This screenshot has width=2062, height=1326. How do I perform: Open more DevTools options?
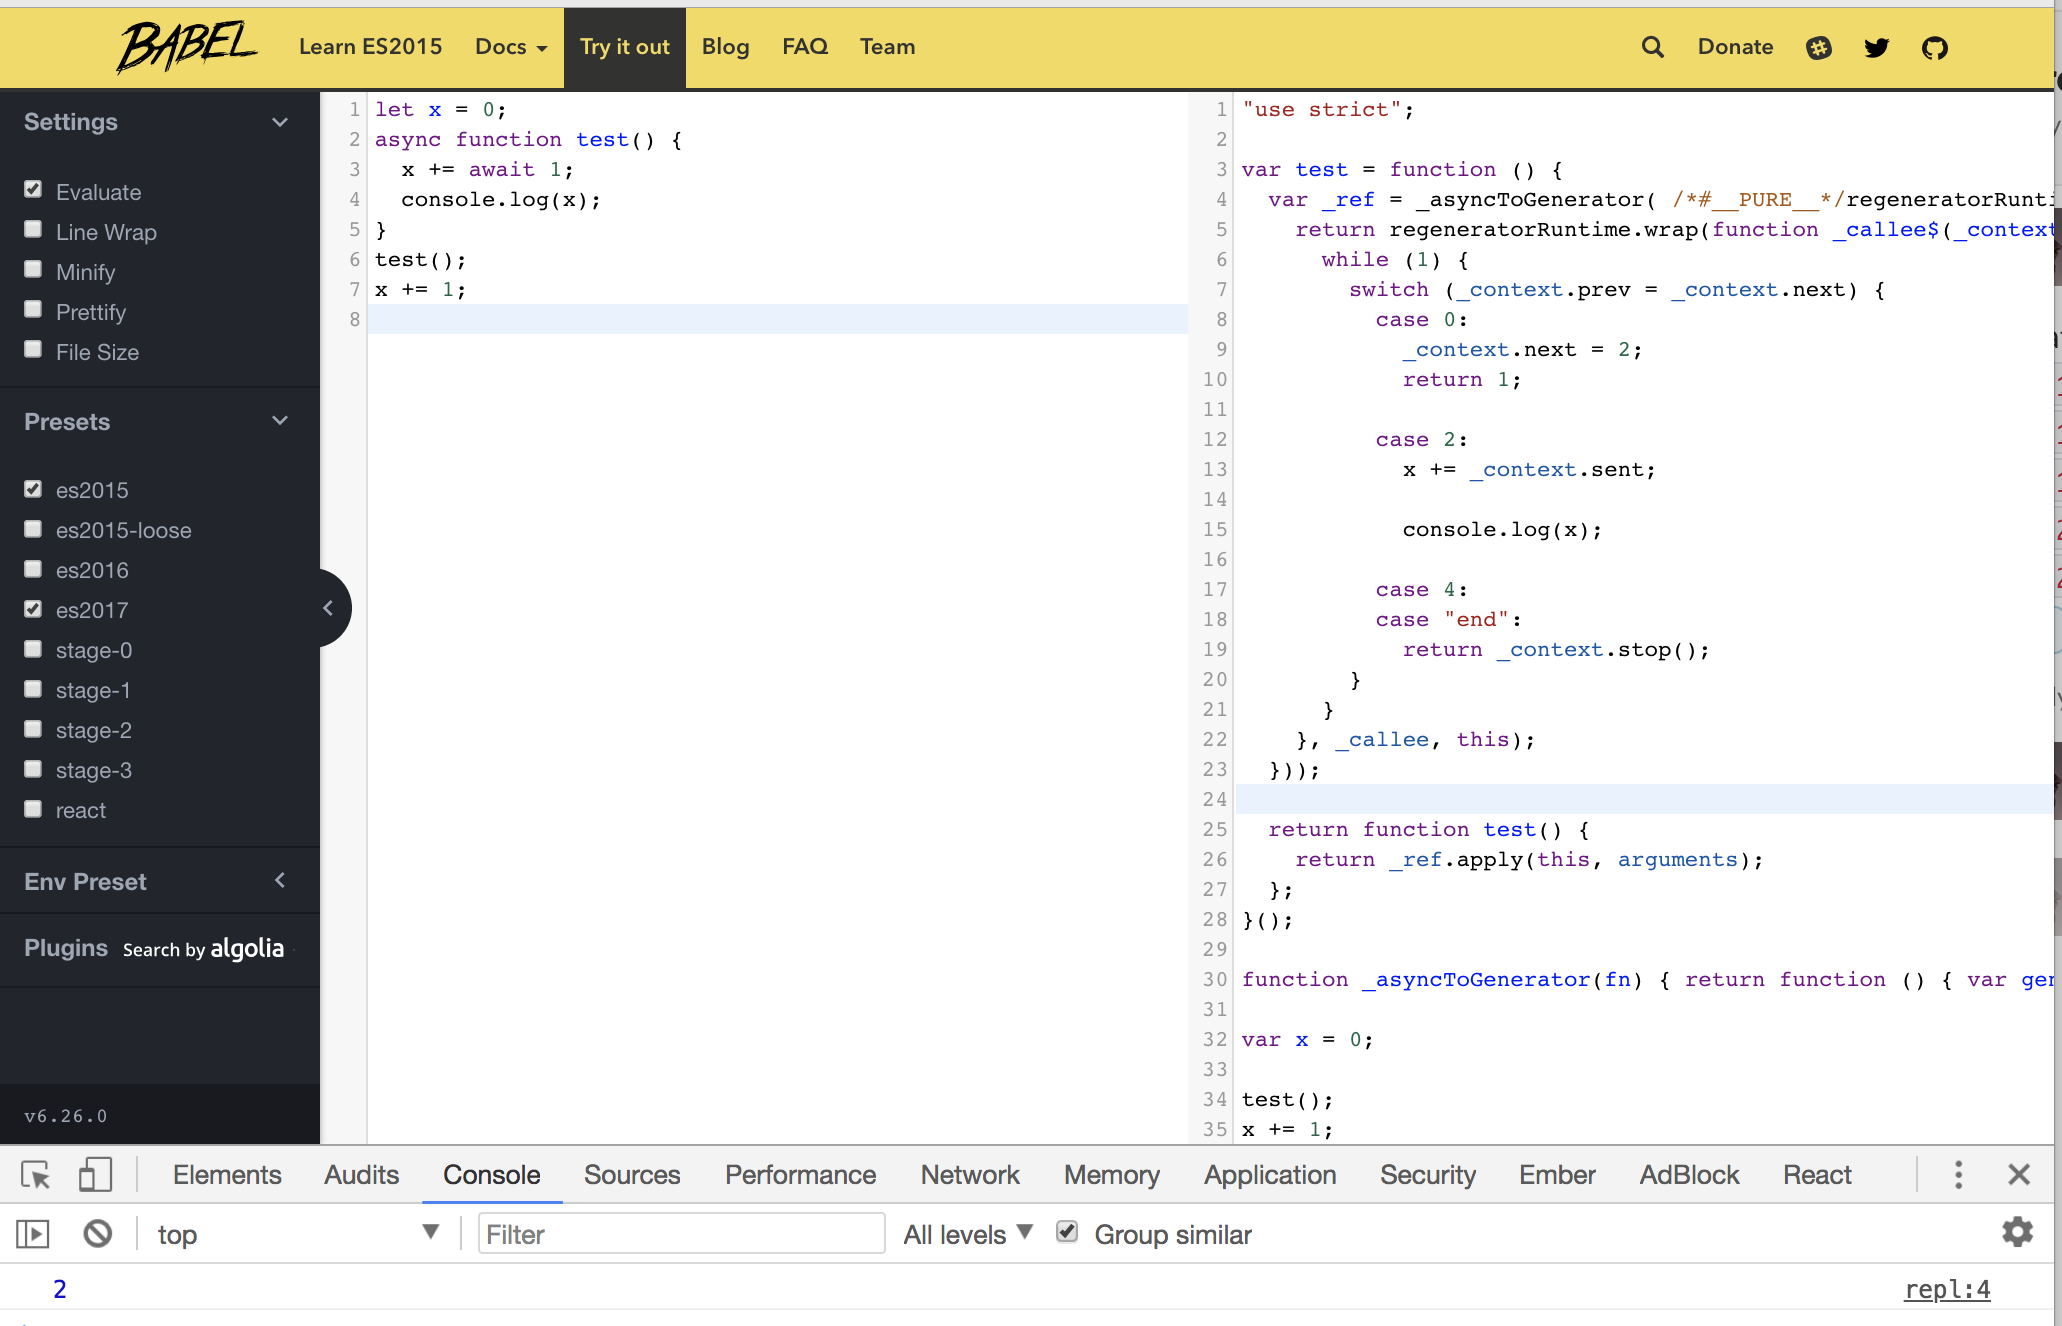pos(1958,1175)
